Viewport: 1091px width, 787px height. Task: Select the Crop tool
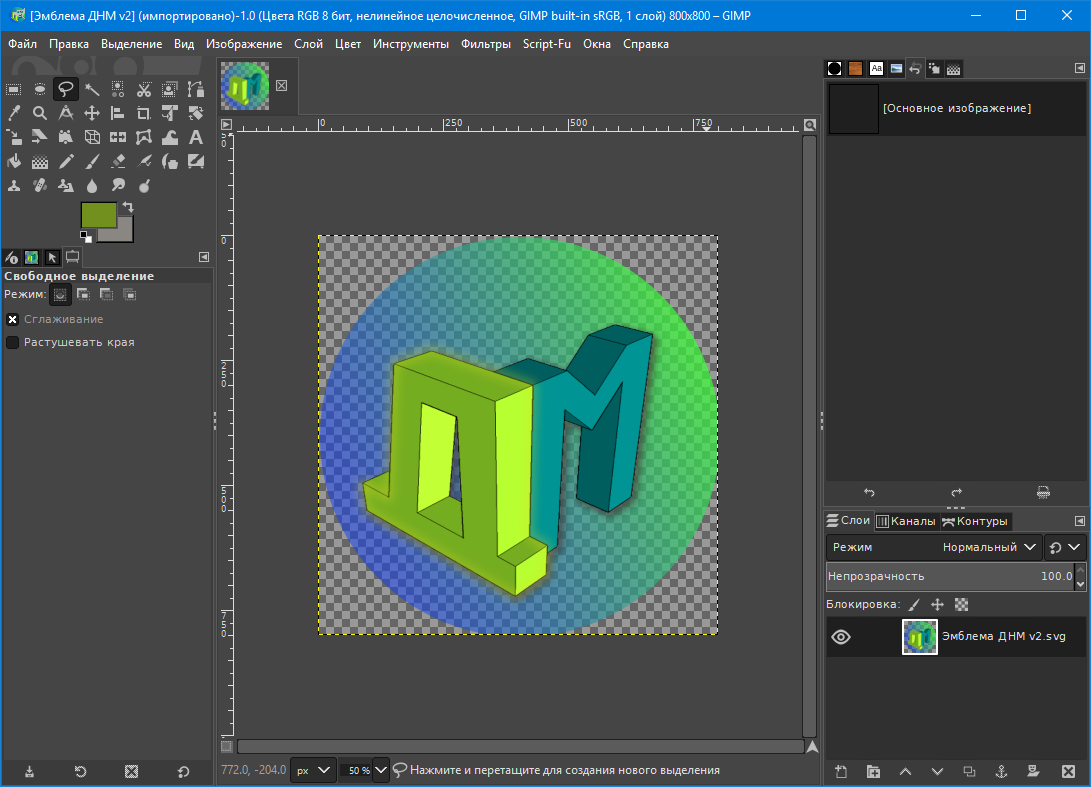[x=144, y=113]
